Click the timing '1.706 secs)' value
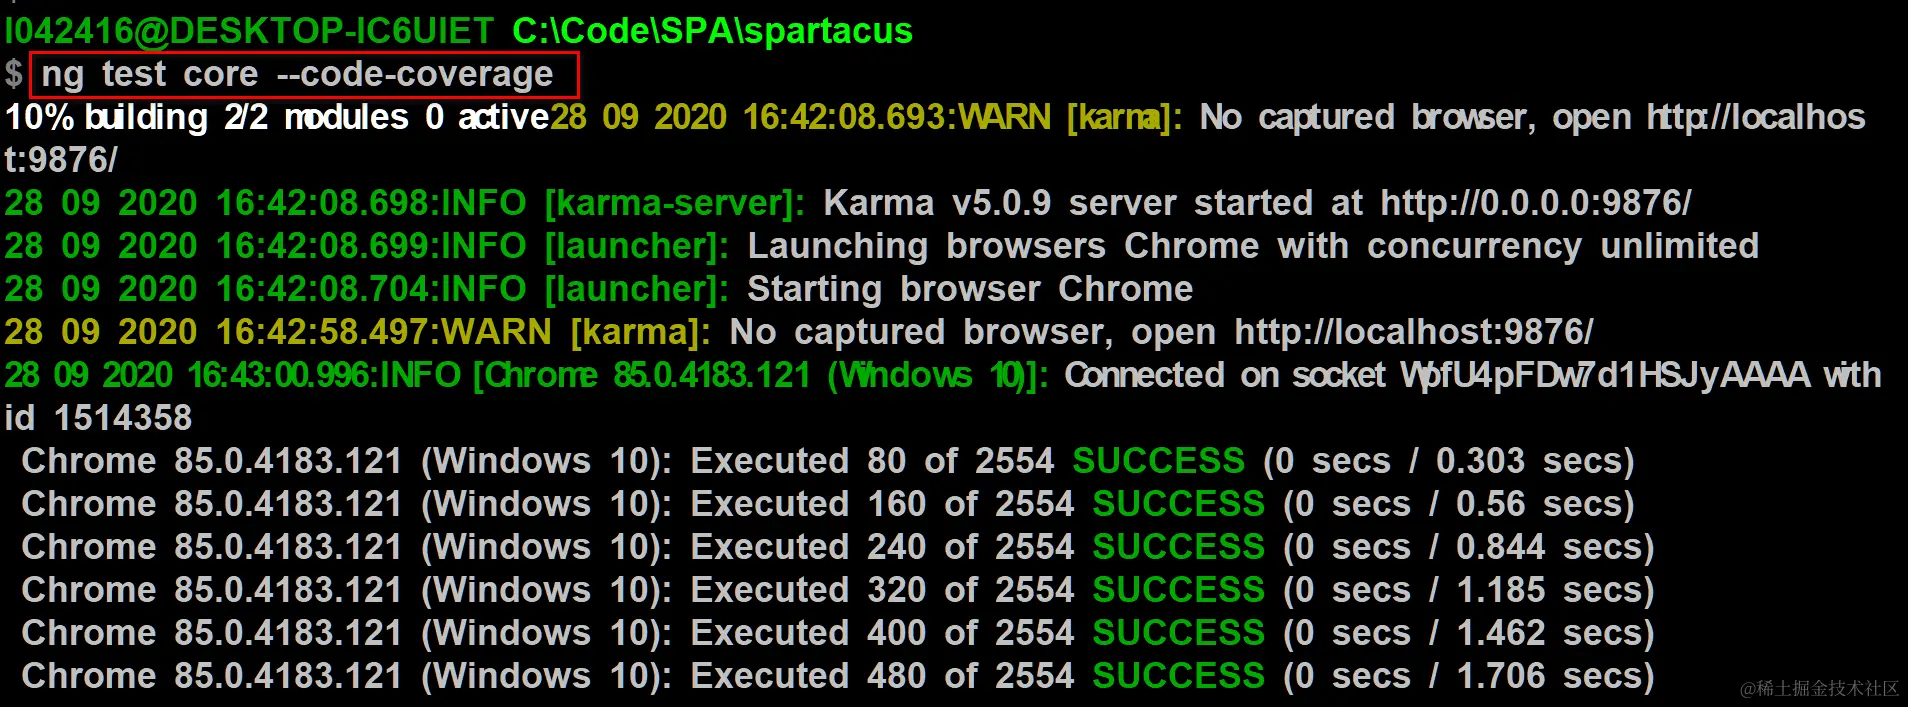 [1555, 676]
